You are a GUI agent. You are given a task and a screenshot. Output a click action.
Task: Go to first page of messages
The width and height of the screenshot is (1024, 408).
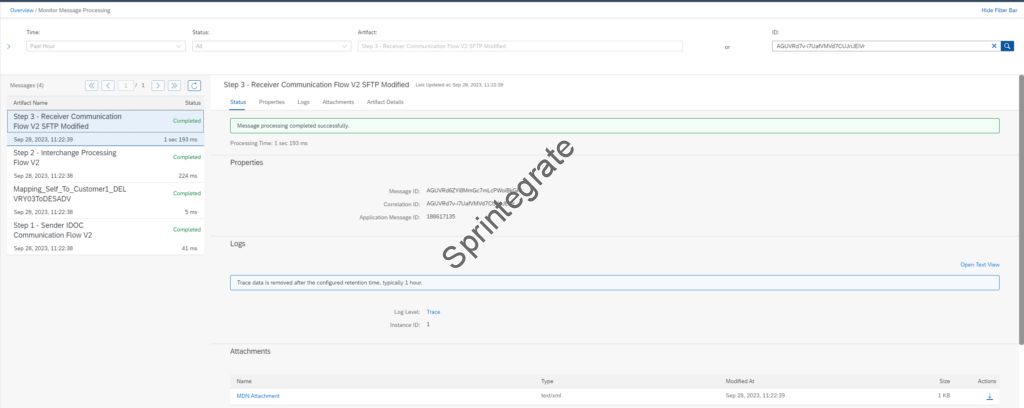[91, 86]
